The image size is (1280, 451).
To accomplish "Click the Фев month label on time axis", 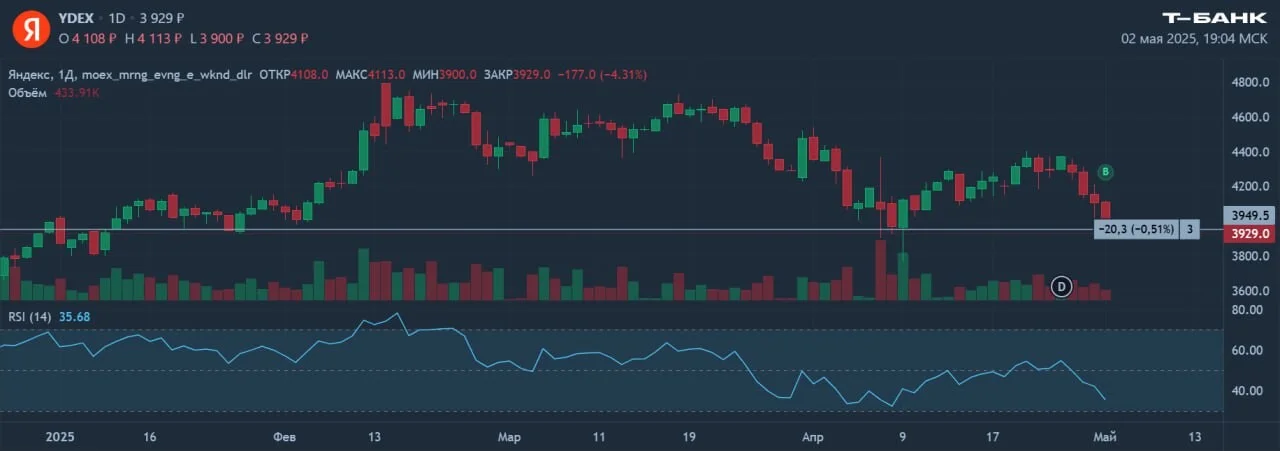I will (285, 437).
